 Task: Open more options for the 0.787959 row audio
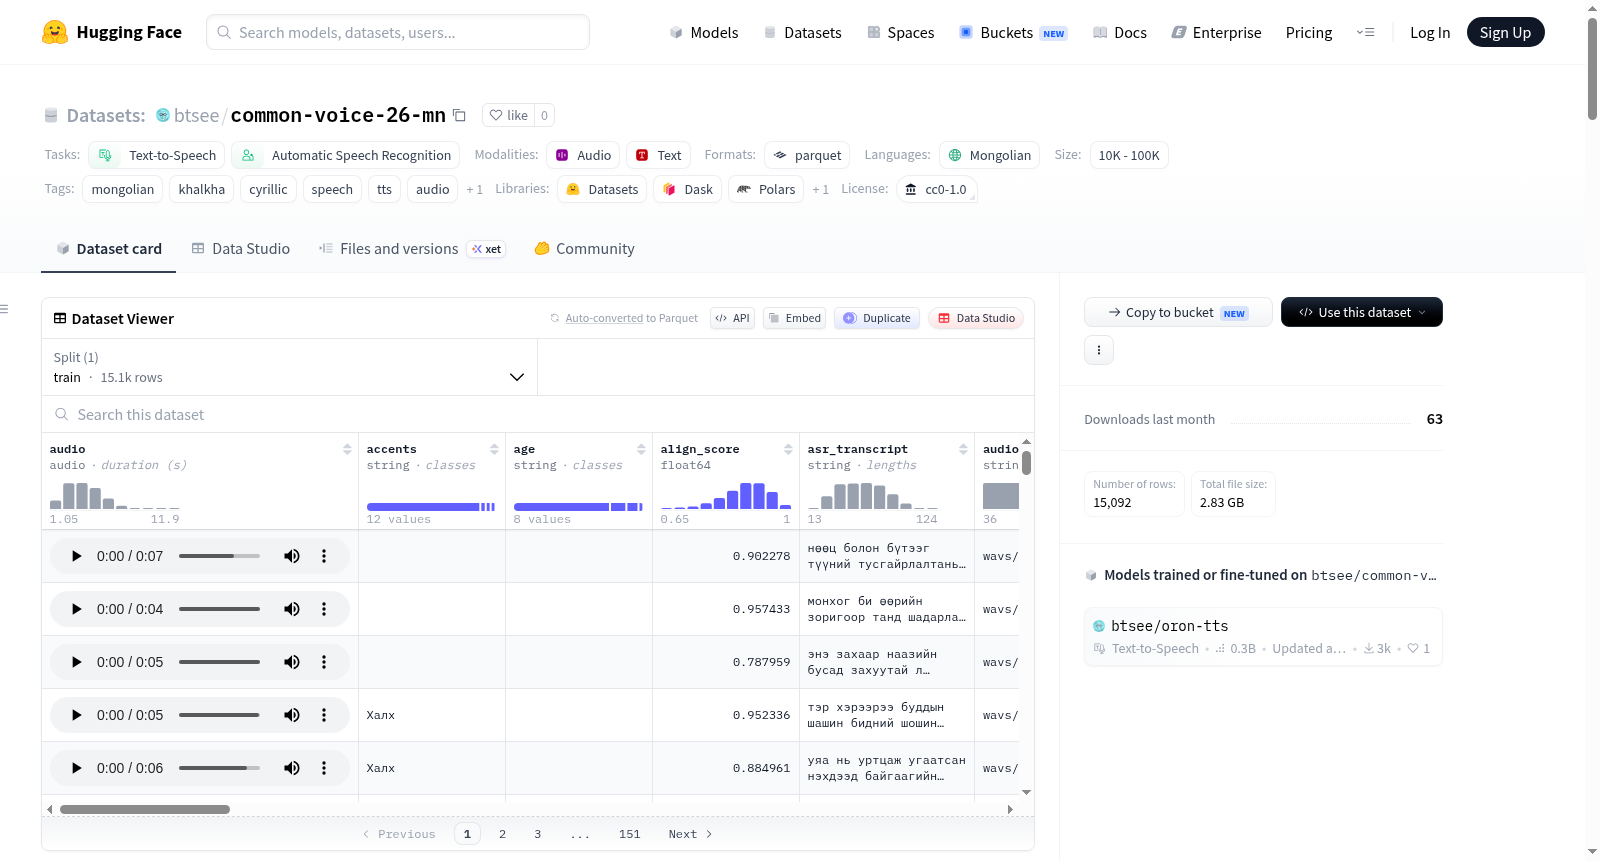[x=324, y=662]
